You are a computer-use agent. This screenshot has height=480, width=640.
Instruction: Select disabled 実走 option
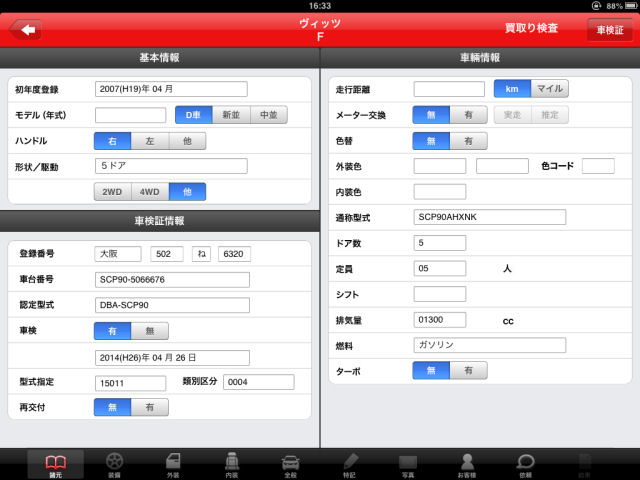(x=513, y=115)
